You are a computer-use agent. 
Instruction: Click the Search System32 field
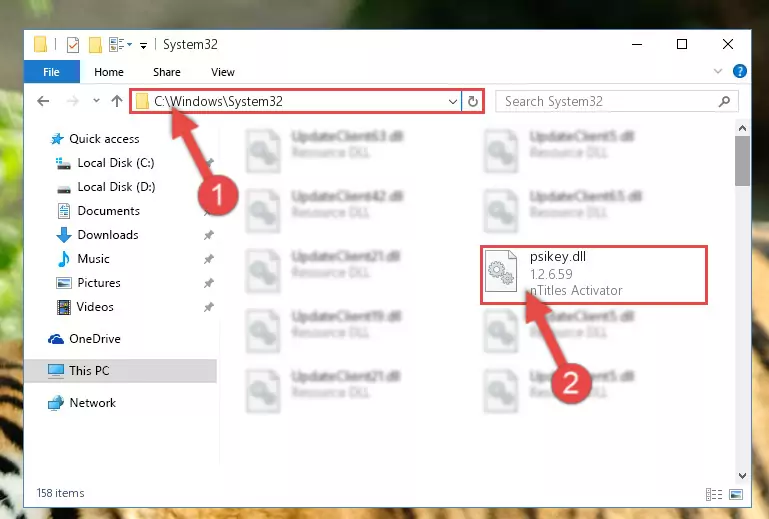pyautogui.click(x=617, y=102)
